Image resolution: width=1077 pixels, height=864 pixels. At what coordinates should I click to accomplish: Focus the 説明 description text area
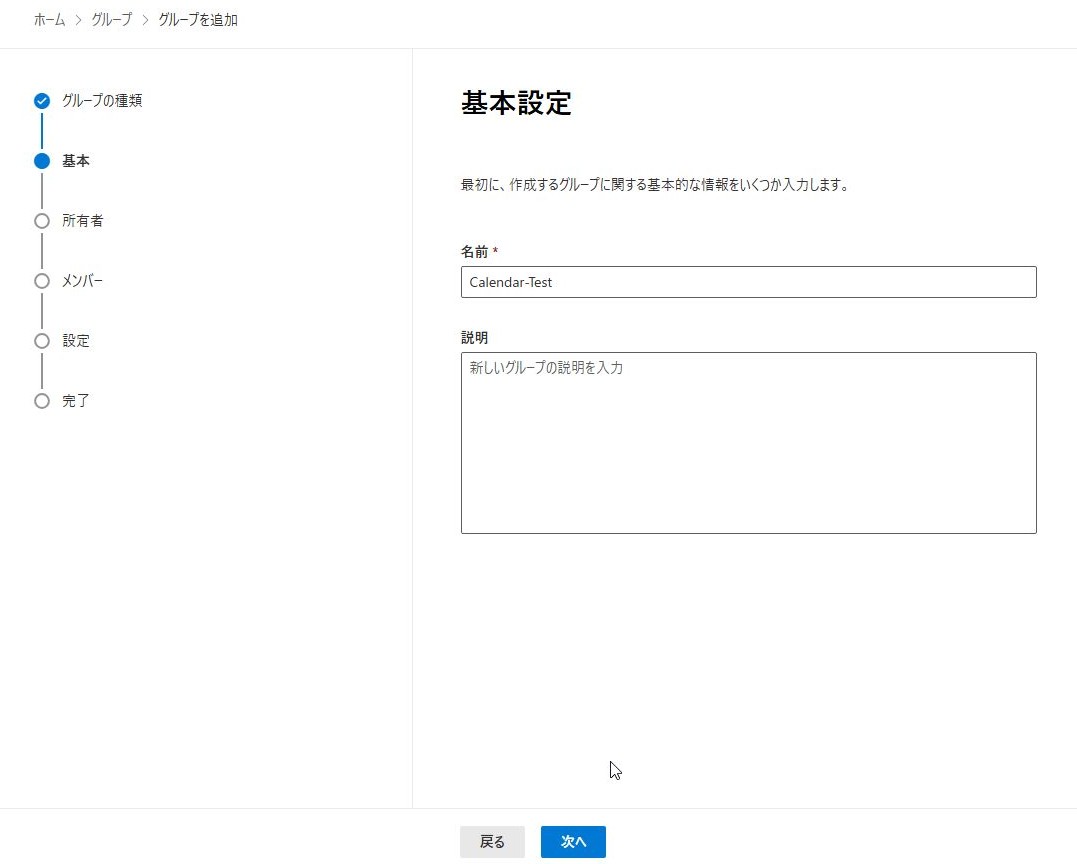click(x=748, y=442)
